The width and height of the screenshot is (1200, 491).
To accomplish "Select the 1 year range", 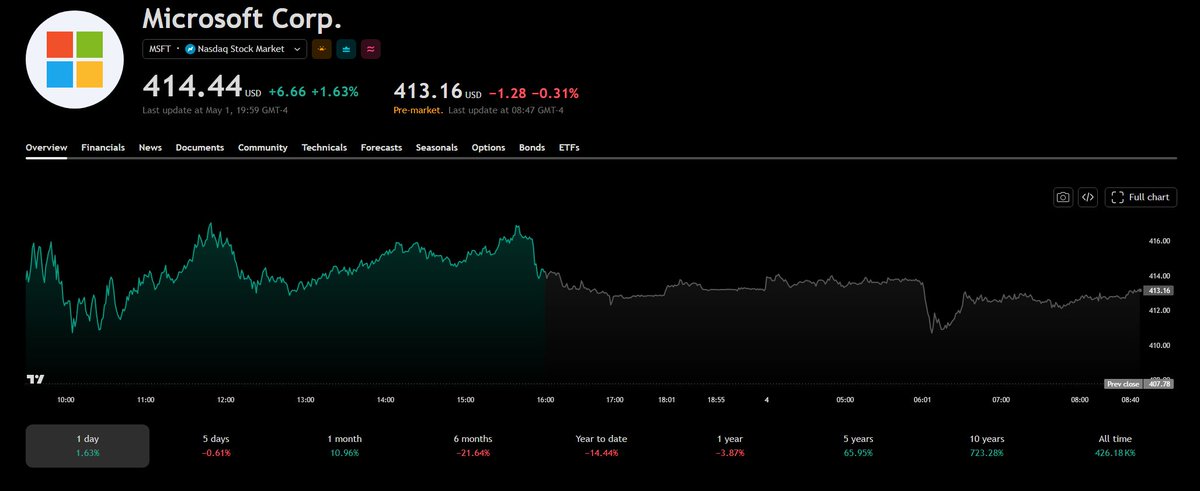I will [x=729, y=446].
